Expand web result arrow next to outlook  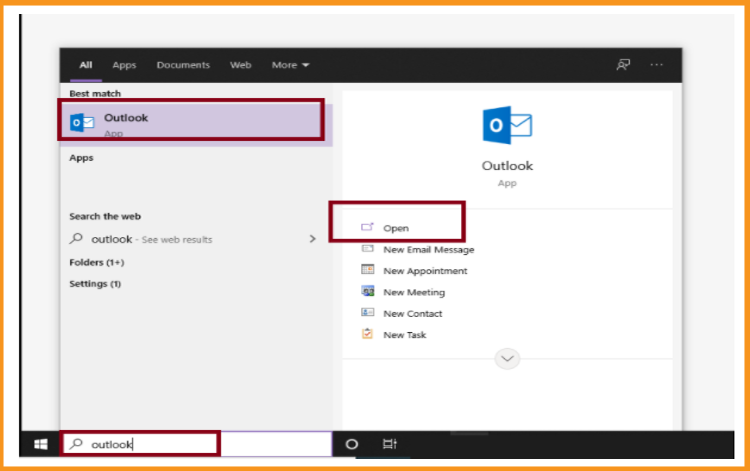pyautogui.click(x=312, y=239)
